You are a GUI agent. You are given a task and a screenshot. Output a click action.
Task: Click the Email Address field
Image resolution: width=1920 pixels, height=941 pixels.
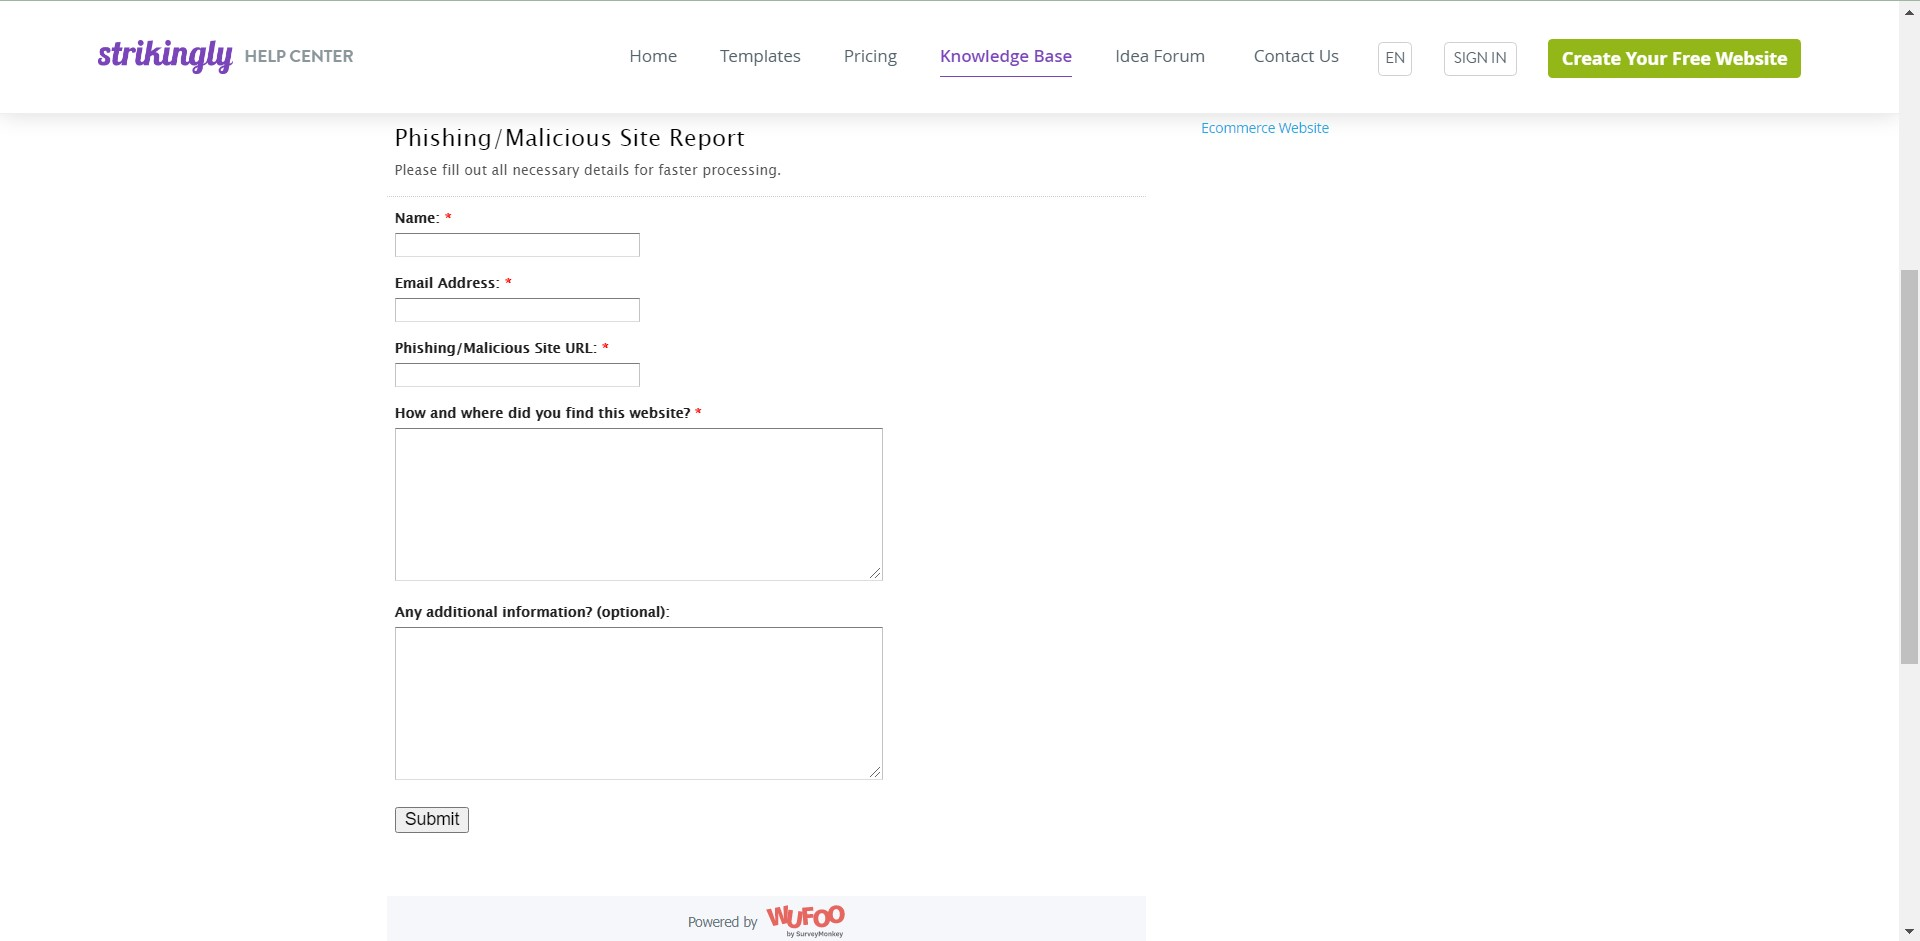[516, 310]
